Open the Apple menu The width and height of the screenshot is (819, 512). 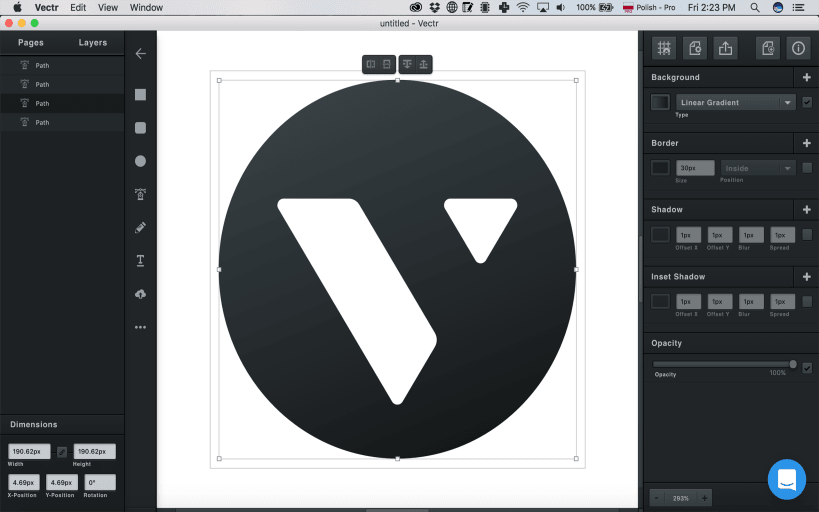click(17, 7)
